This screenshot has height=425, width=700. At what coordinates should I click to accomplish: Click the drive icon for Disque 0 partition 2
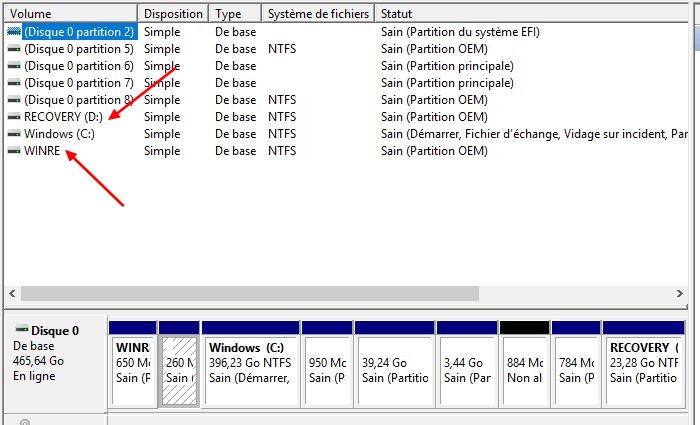[14, 32]
